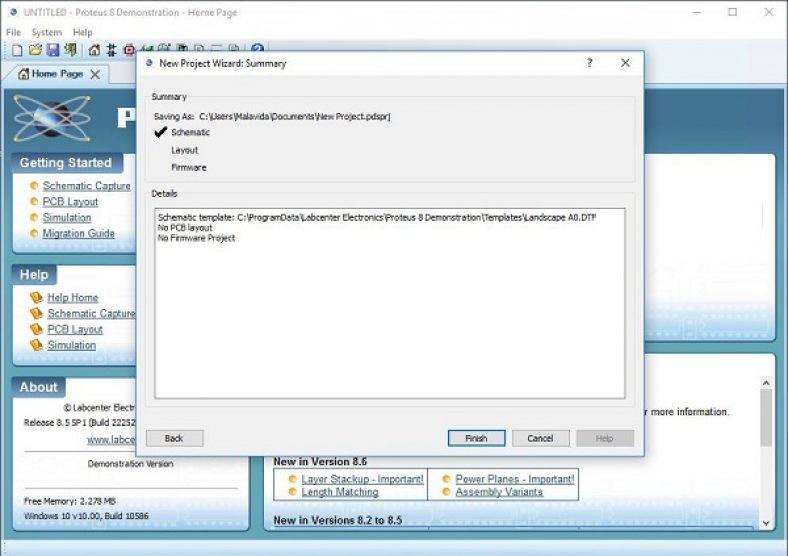This screenshot has height=556, width=788.
Task: Click the Home Page house icon
Action: click(x=94, y=50)
